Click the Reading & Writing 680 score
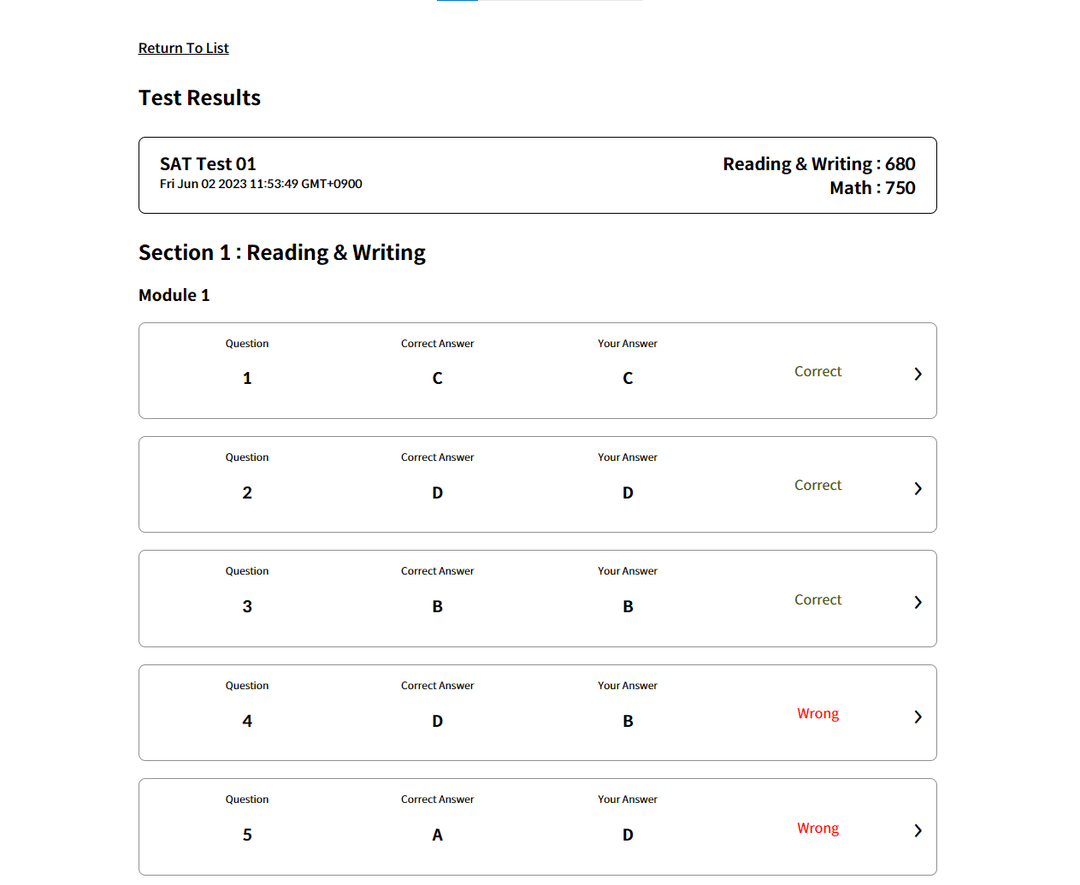The height and width of the screenshot is (885, 1080). [x=819, y=163]
